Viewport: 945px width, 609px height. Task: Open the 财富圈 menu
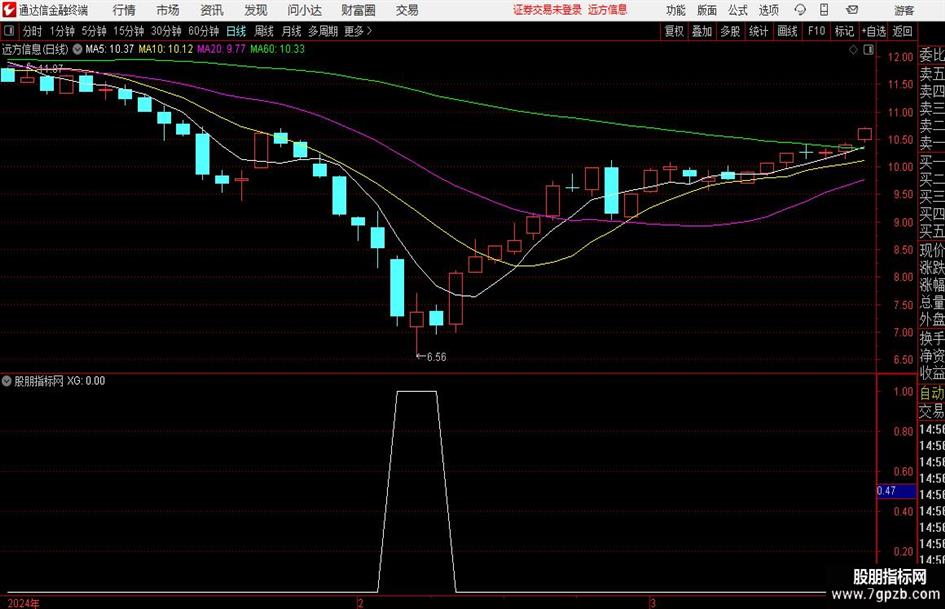[358, 10]
